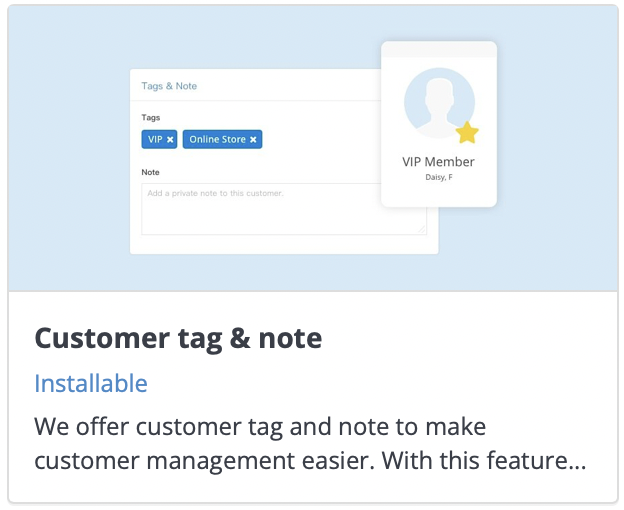Remove the Online Store tag x icon
Image resolution: width=624 pixels, height=510 pixels.
pyautogui.click(x=253, y=140)
